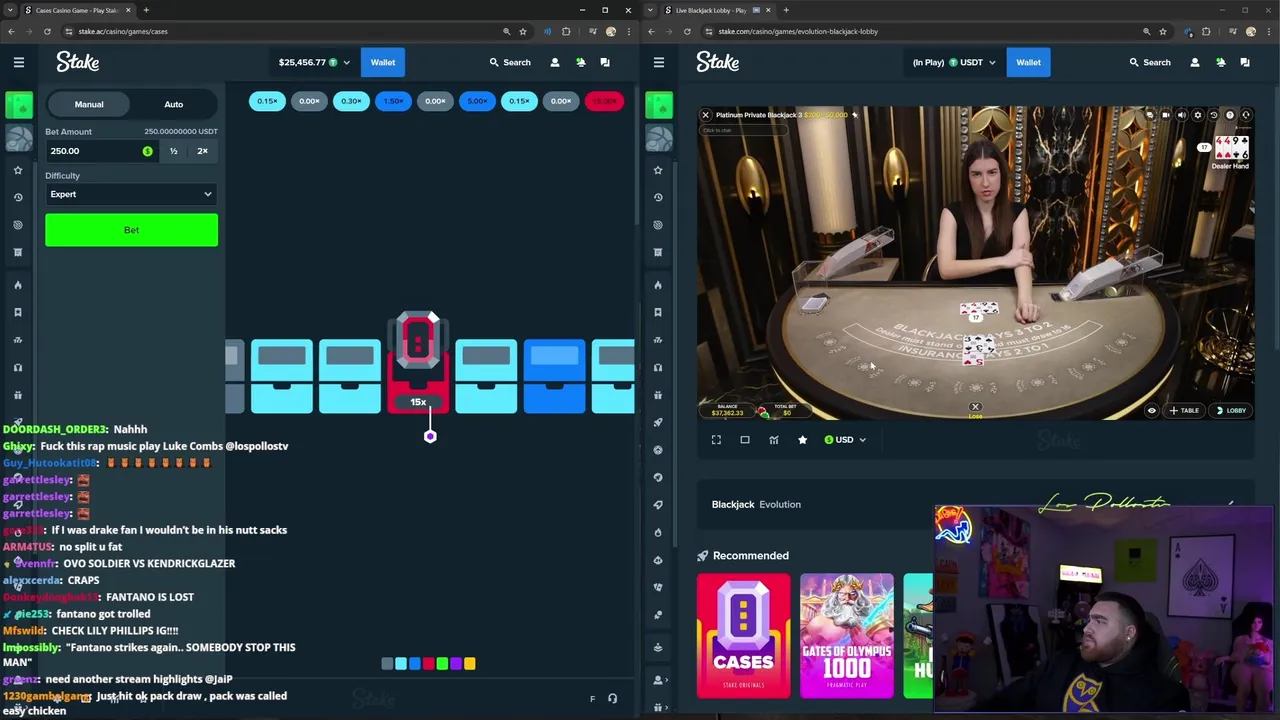Image resolution: width=1280 pixels, height=720 pixels.
Task: Toggle blackjack video camera setting
Action: coord(1166,115)
